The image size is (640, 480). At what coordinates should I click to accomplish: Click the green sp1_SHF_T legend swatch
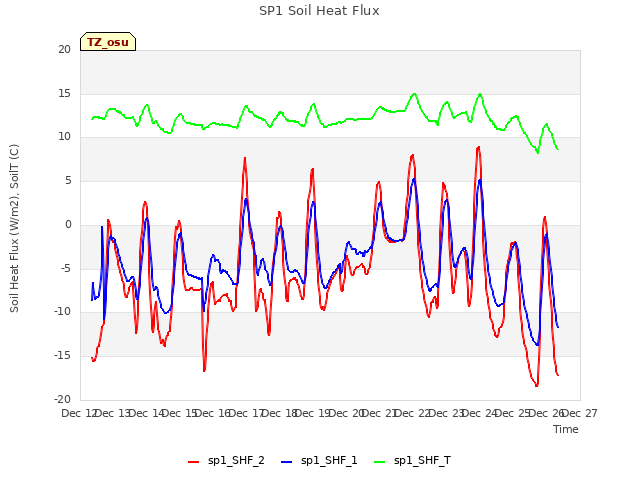pyautogui.click(x=380, y=462)
